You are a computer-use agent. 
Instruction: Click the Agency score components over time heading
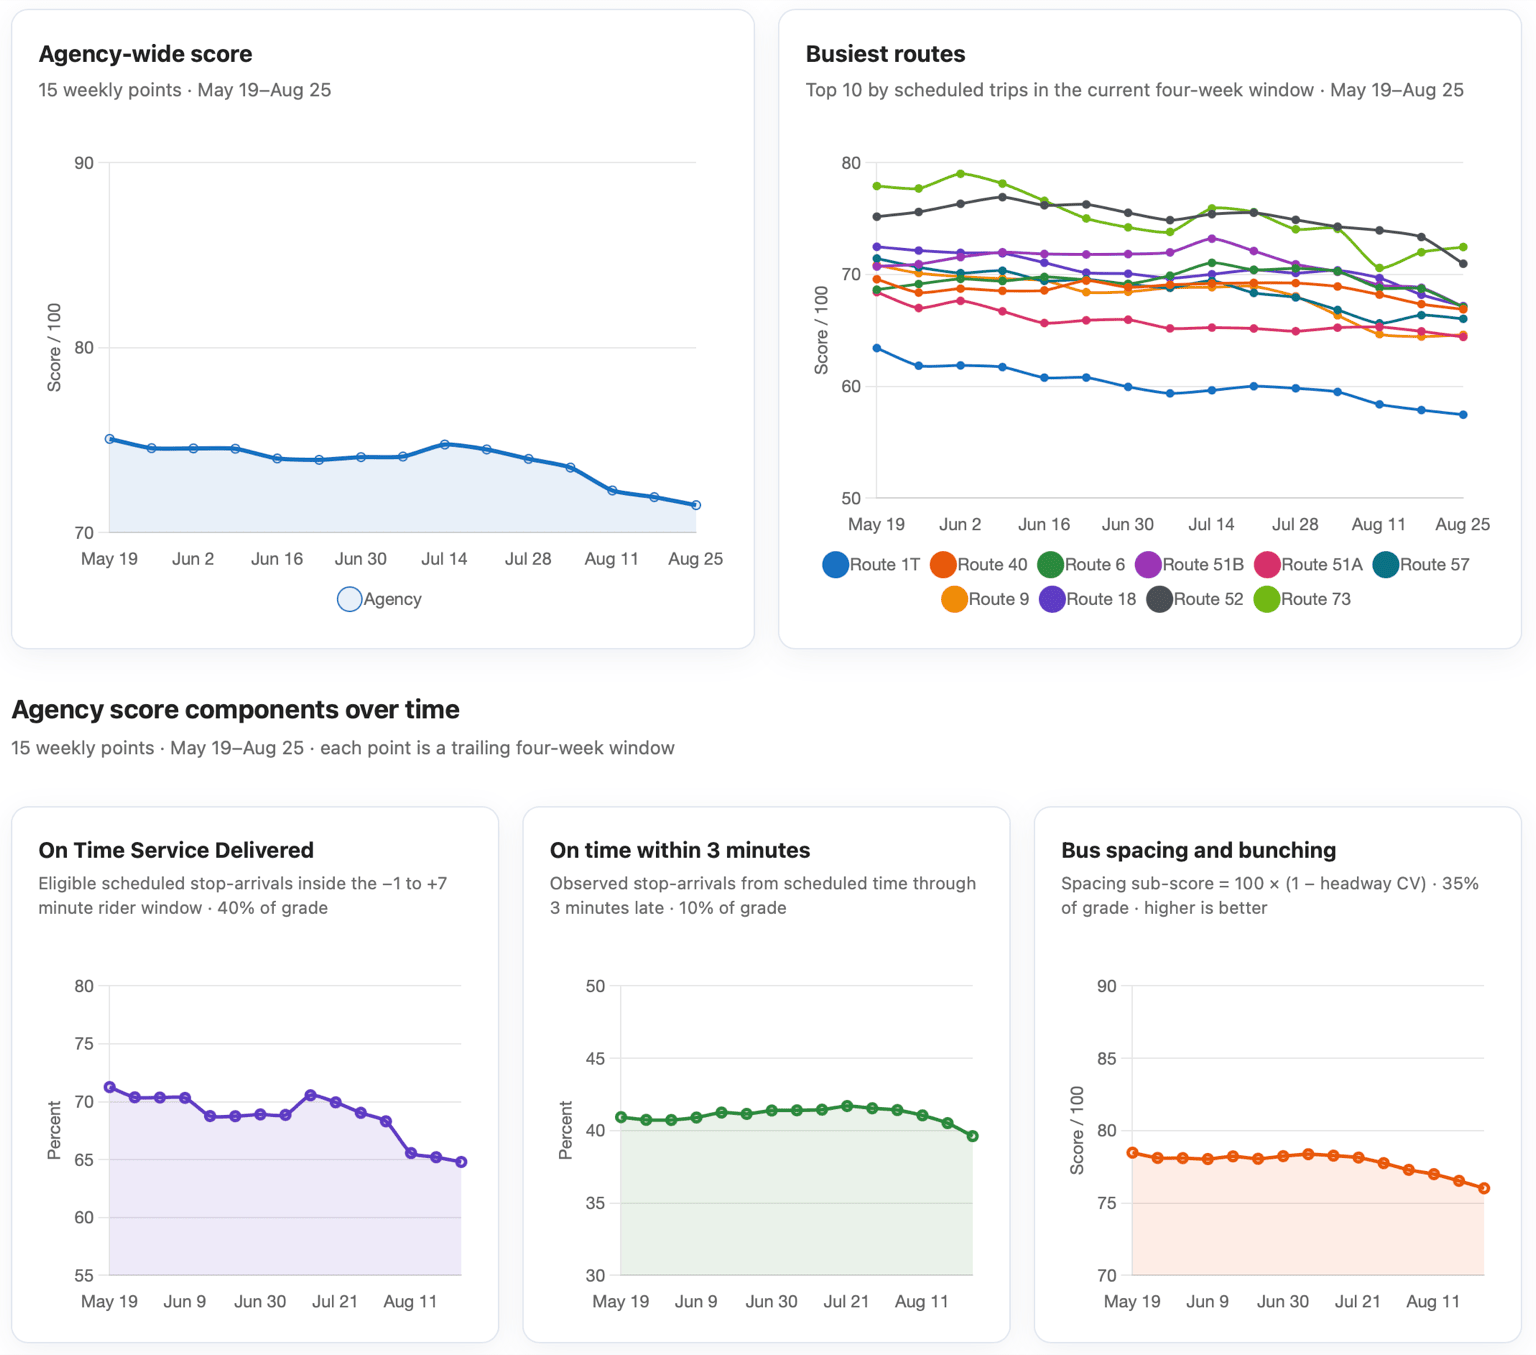point(235,709)
